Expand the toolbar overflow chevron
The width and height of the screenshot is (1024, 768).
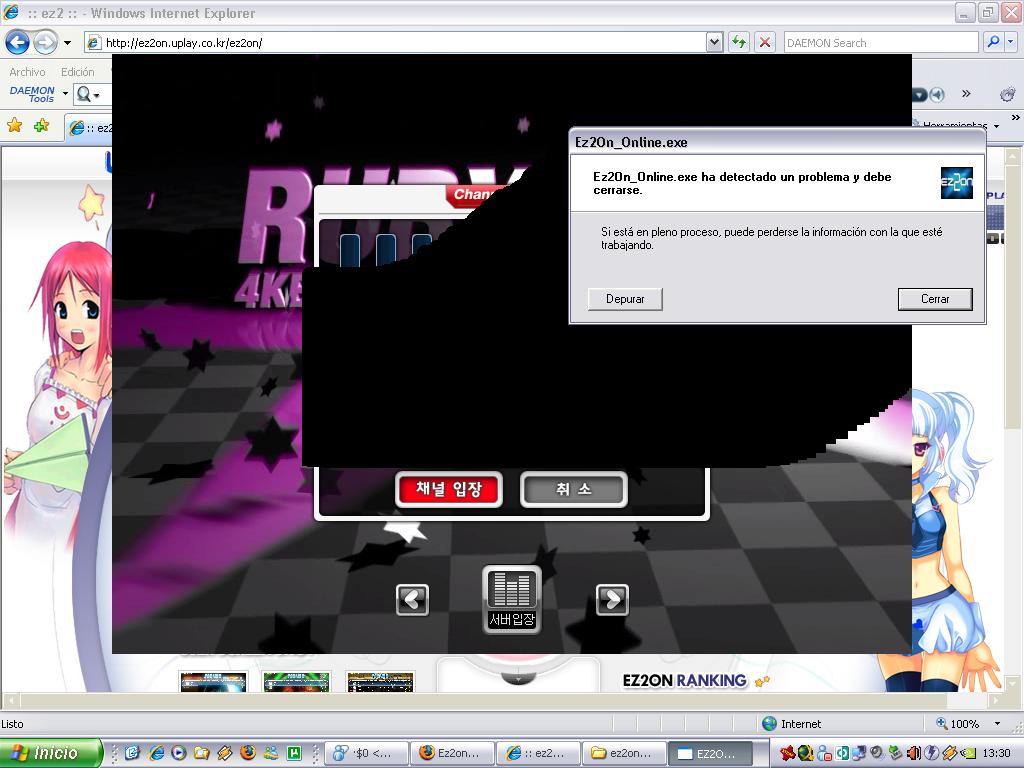coord(967,93)
